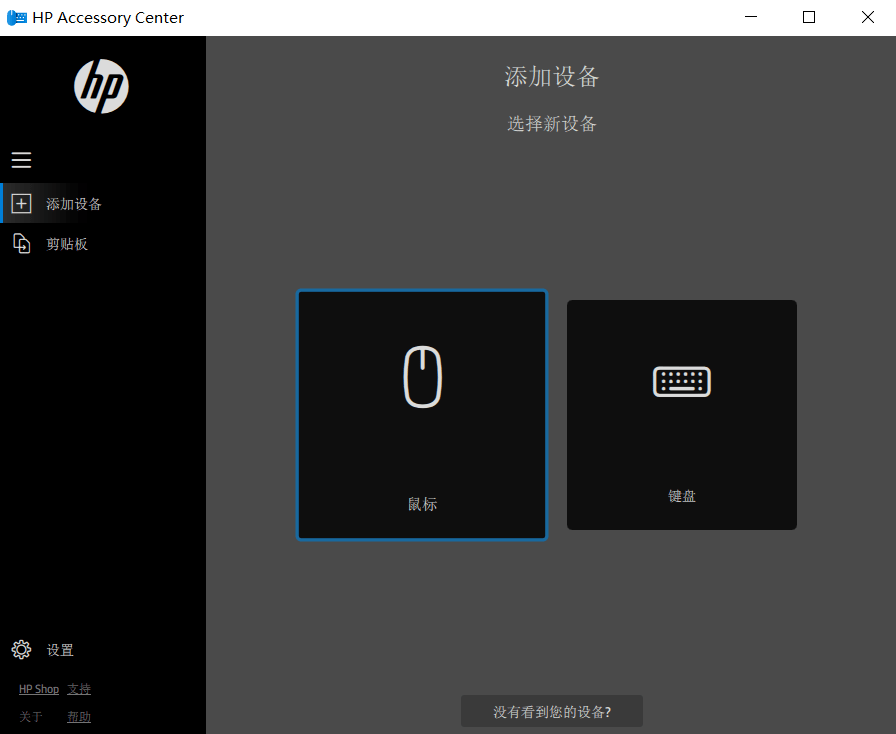Open the 关于 about link

pos(30,716)
